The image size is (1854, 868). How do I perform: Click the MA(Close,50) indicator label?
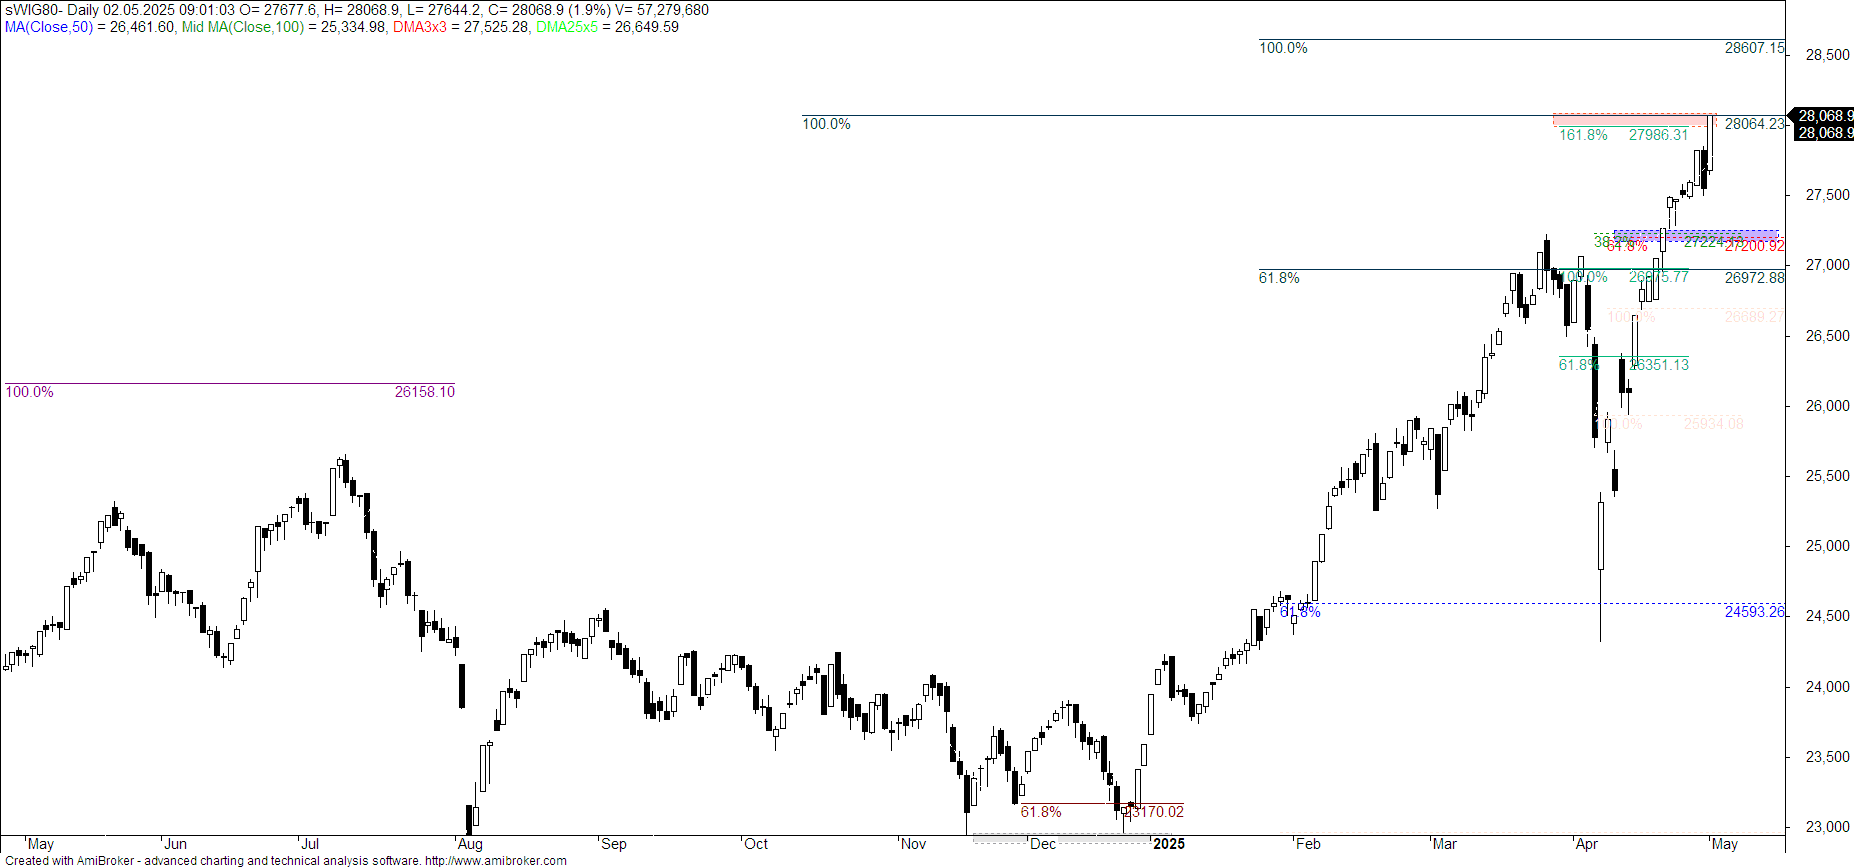coord(48,27)
